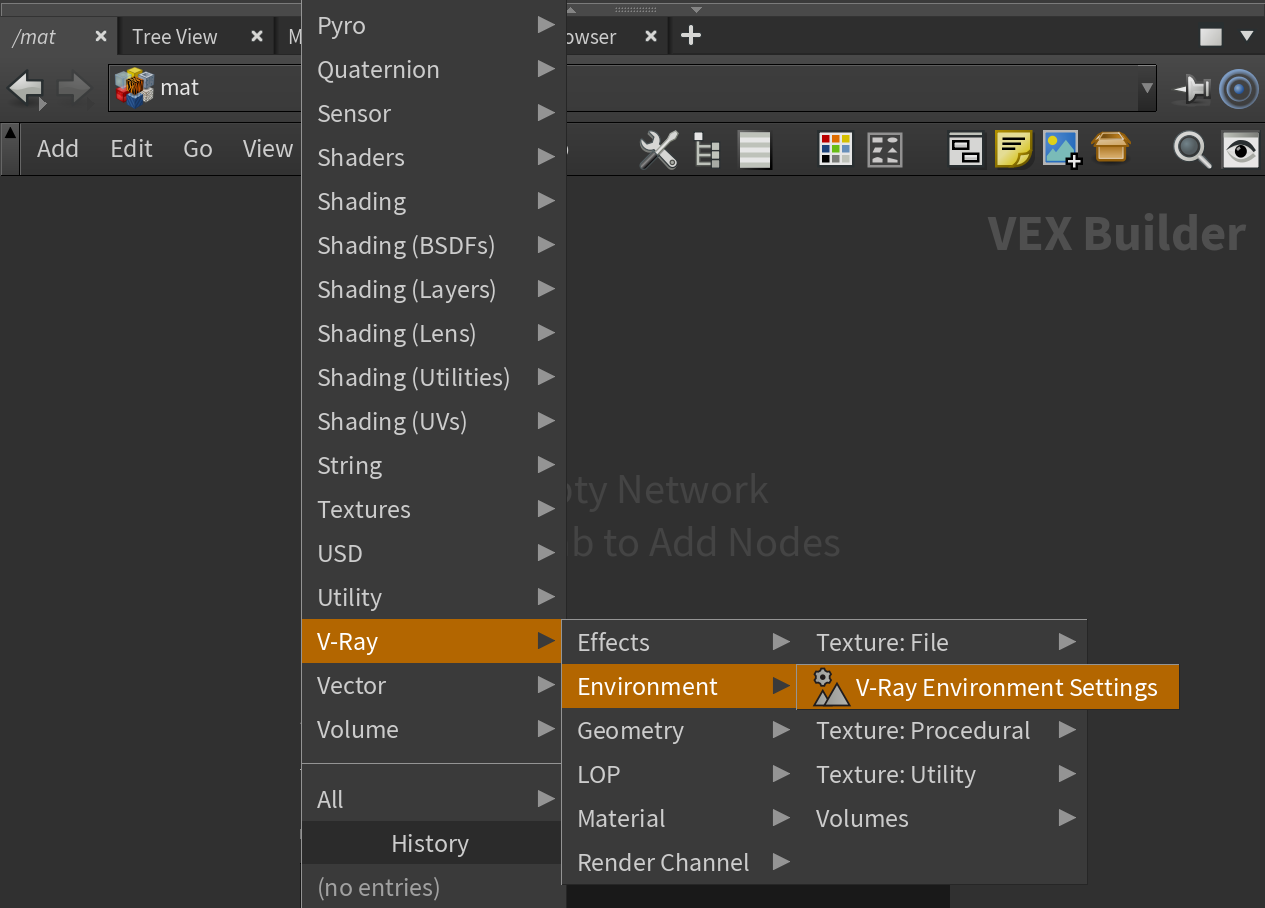Maximize the pane with square icon
This screenshot has width=1265, height=908.
pos(1211,37)
